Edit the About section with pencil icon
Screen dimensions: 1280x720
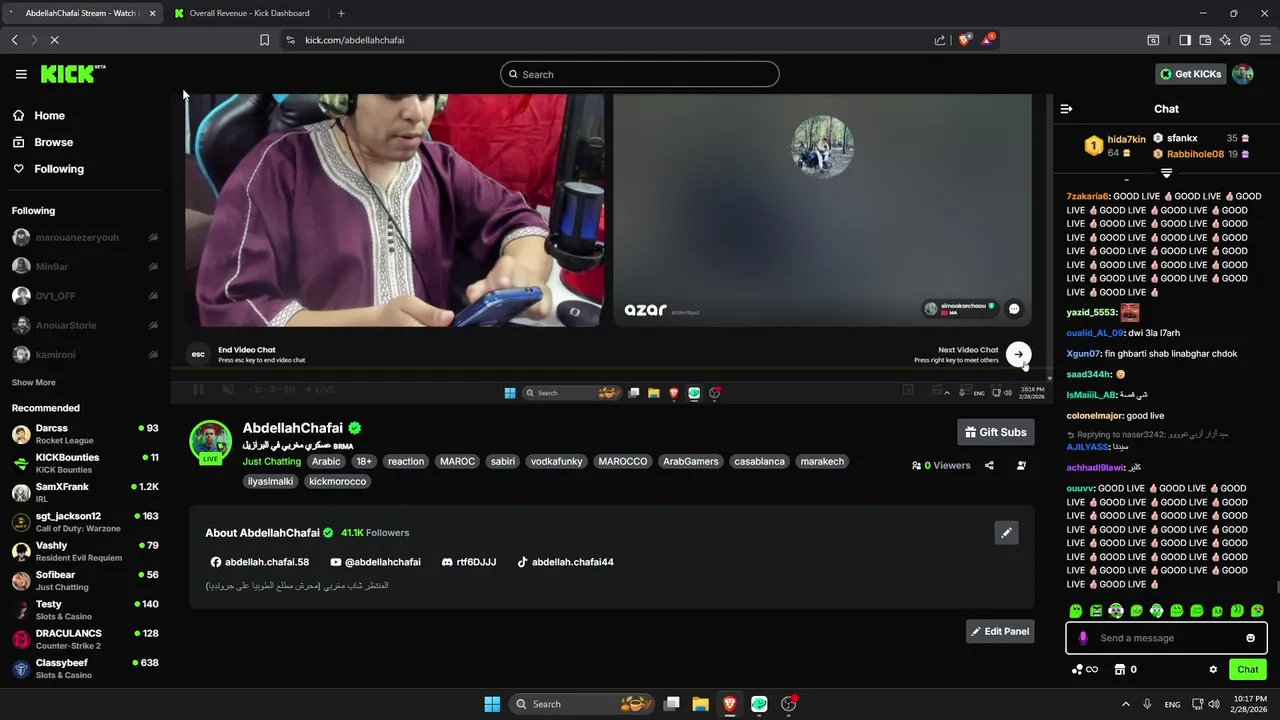click(1006, 532)
